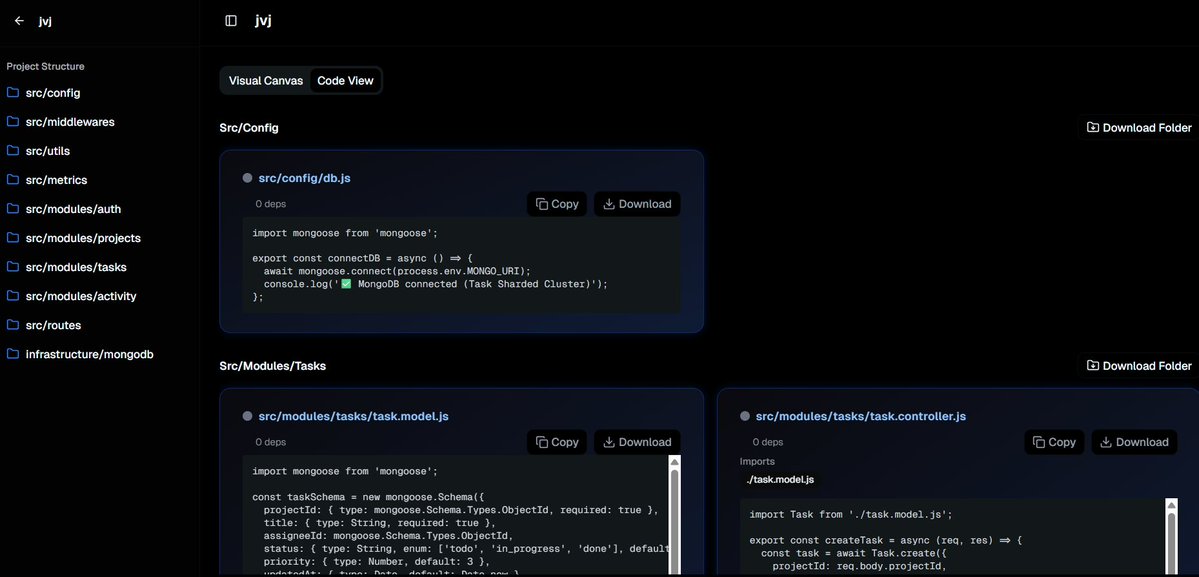
Task: Click the ./task.model.js import chip
Action: click(x=780, y=480)
